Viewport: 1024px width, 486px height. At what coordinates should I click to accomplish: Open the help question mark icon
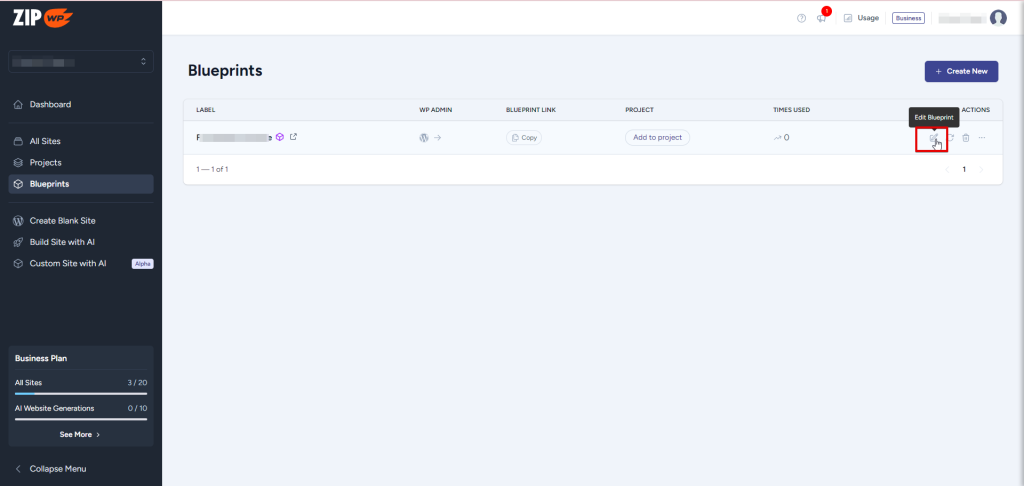pyautogui.click(x=801, y=18)
